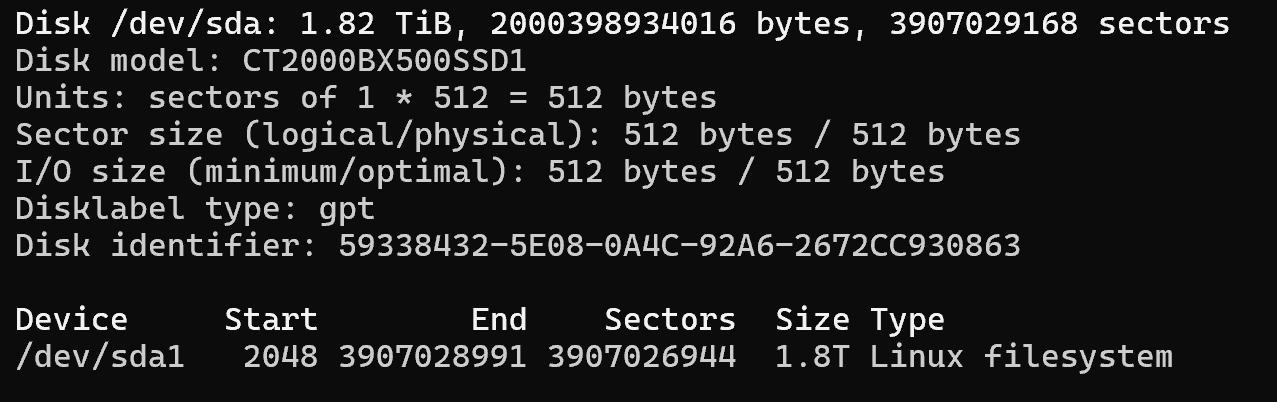
Task: Click the "Device" column header
Action: [x=72, y=319]
